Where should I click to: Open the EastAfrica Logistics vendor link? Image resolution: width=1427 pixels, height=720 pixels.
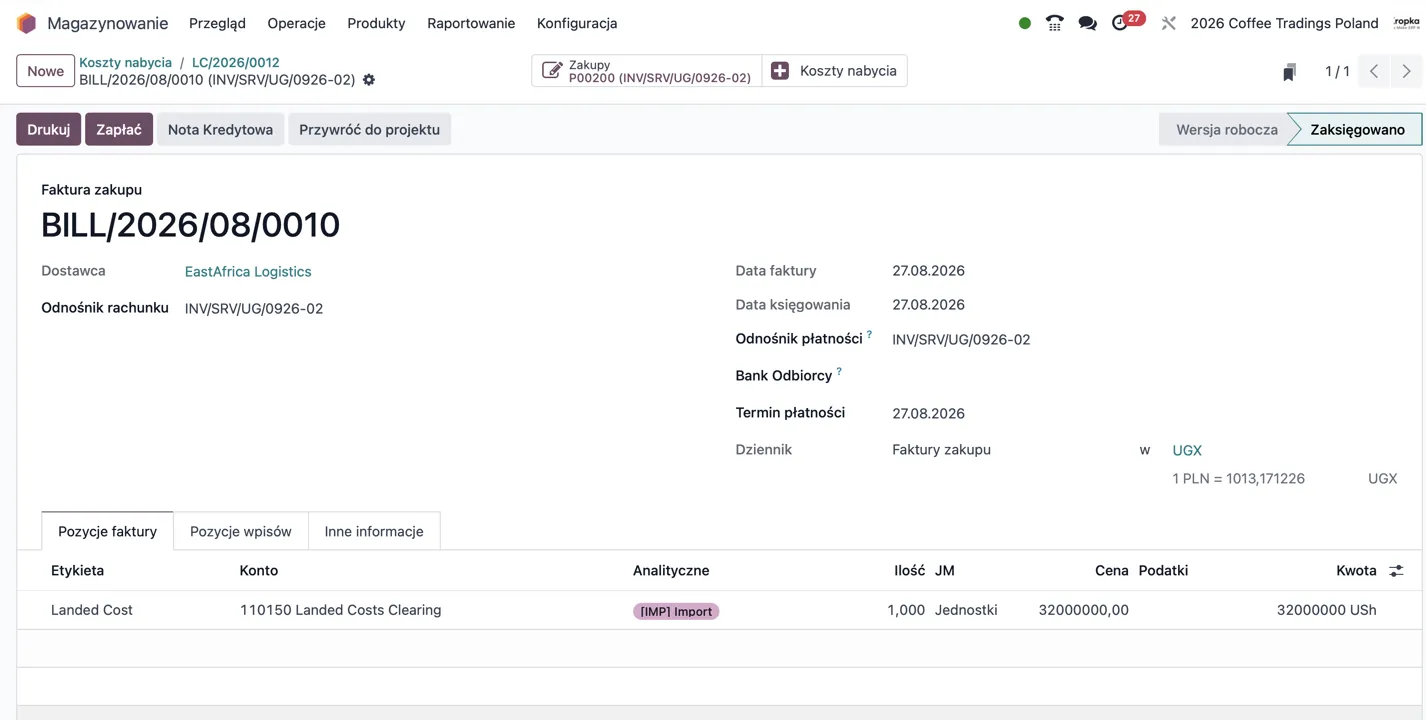[248, 272]
